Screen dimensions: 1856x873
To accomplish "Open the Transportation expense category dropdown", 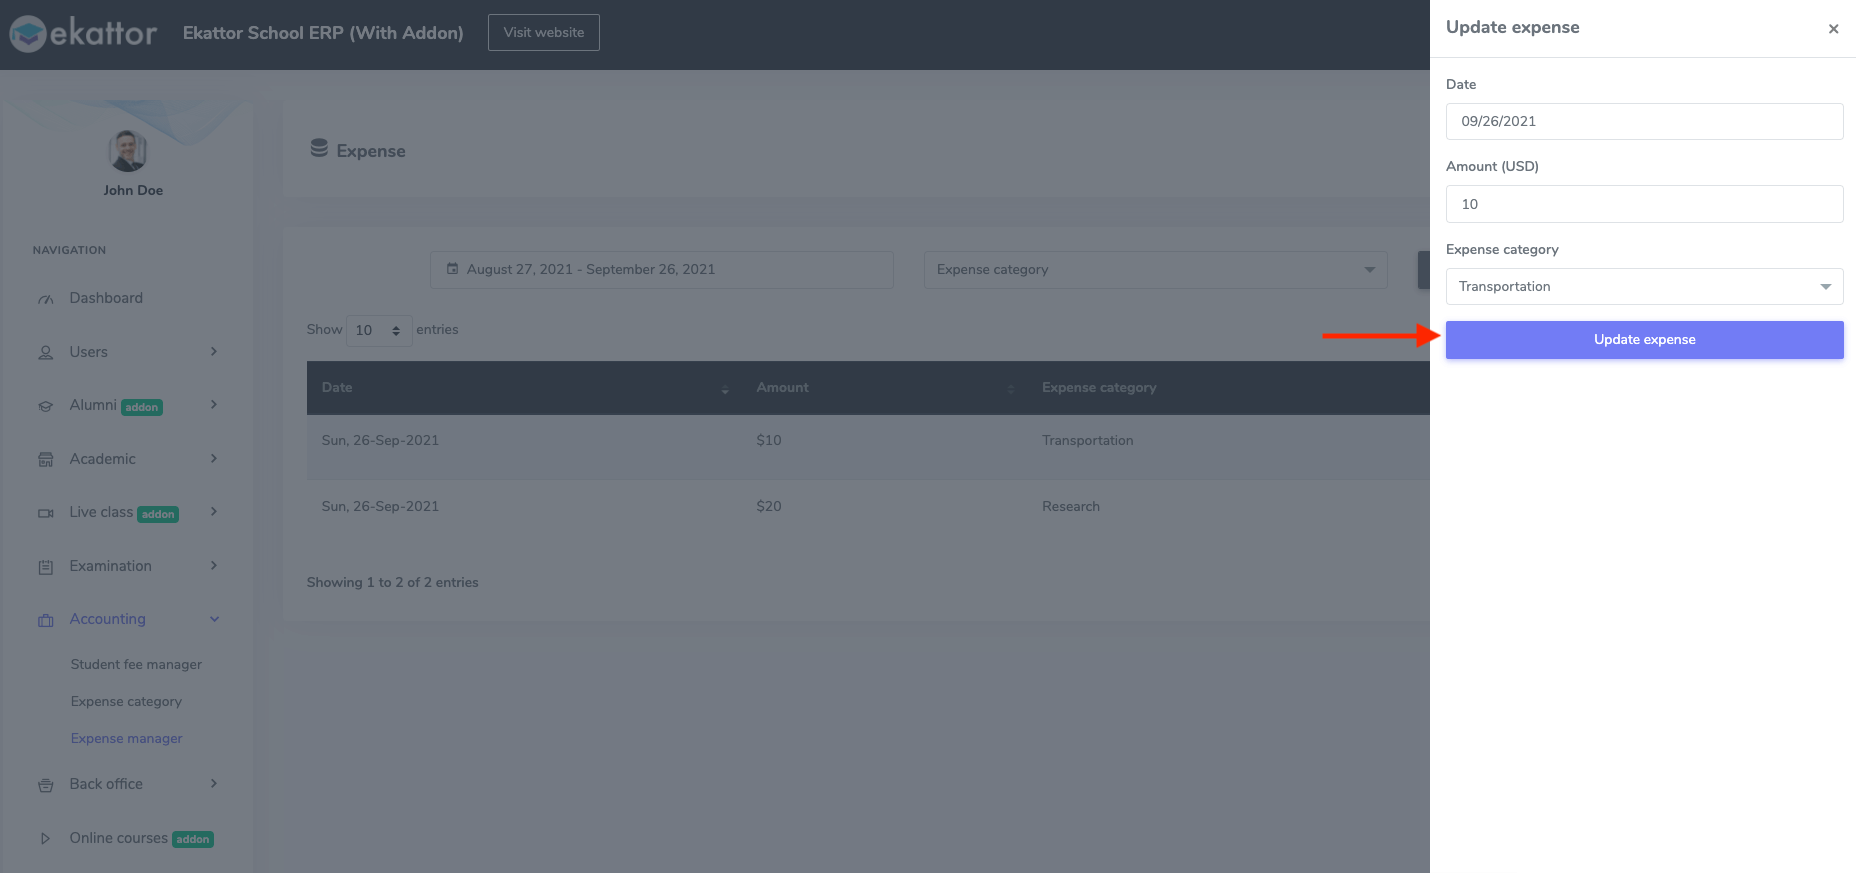I will coord(1644,287).
